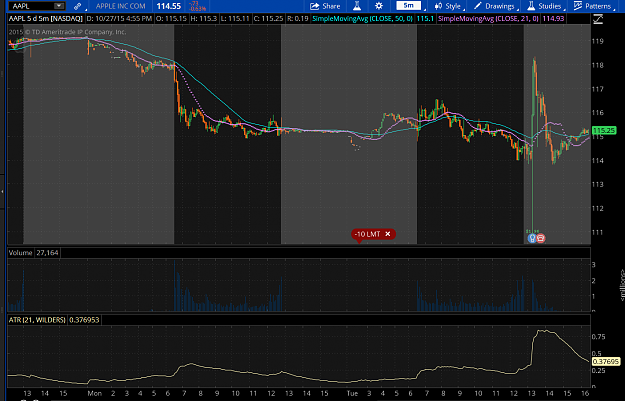Open the Drawings menu
The image size is (625, 401).
495,6
